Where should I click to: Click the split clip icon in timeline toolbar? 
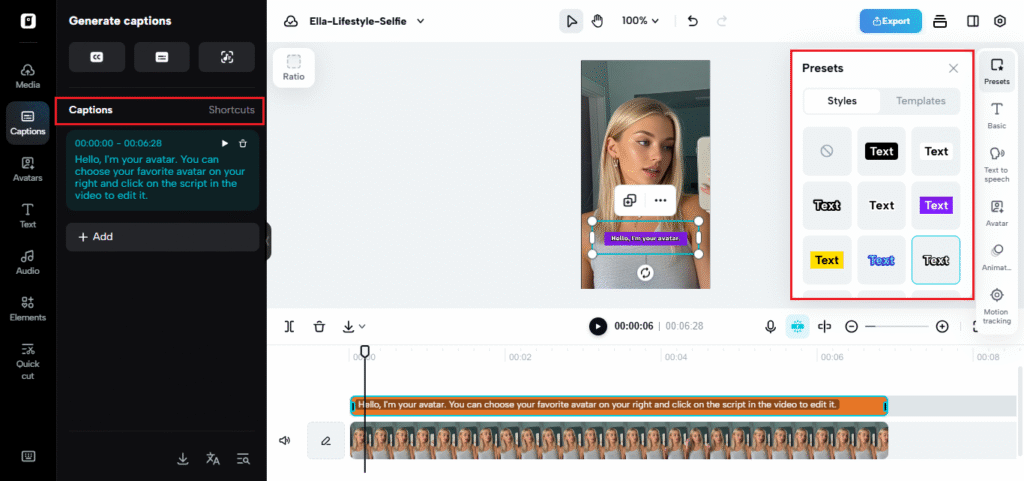tap(289, 326)
